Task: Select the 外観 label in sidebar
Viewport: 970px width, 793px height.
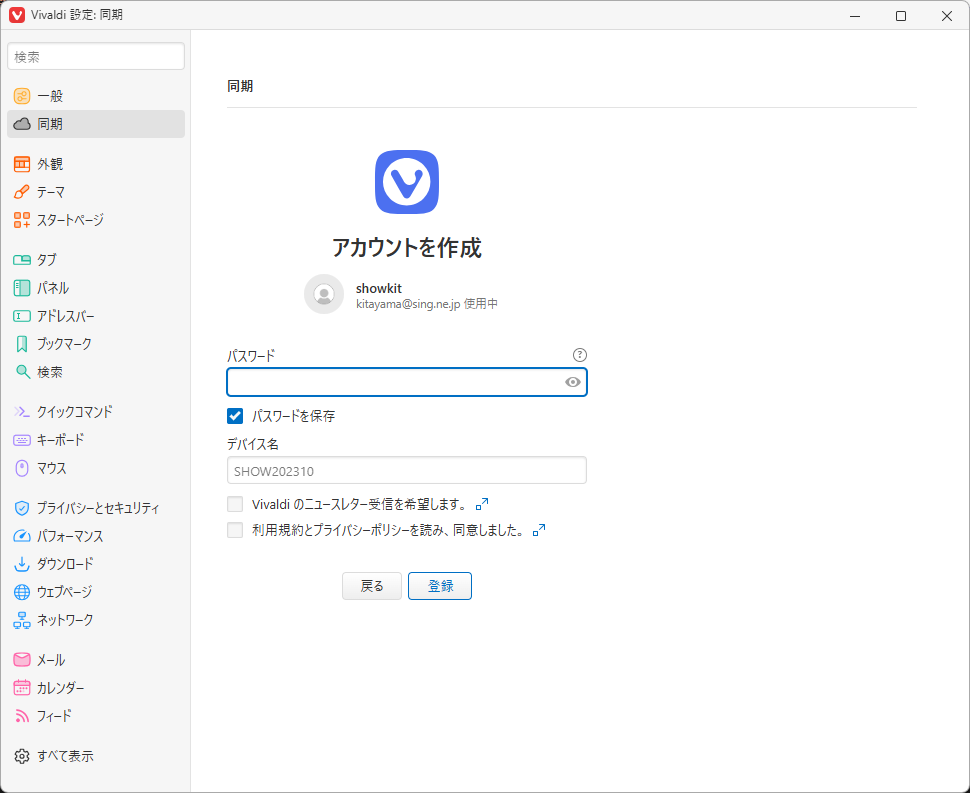Action: tap(50, 164)
